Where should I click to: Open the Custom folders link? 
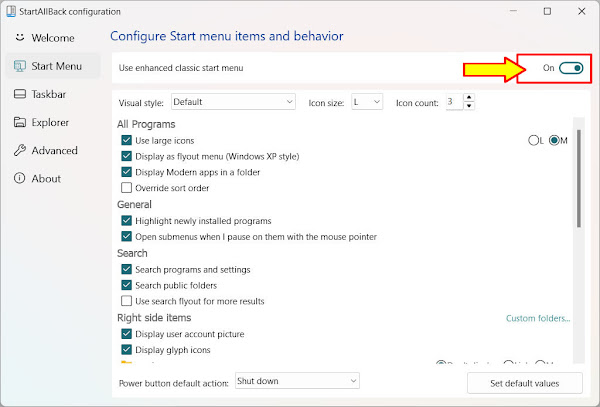(x=538, y=318)
